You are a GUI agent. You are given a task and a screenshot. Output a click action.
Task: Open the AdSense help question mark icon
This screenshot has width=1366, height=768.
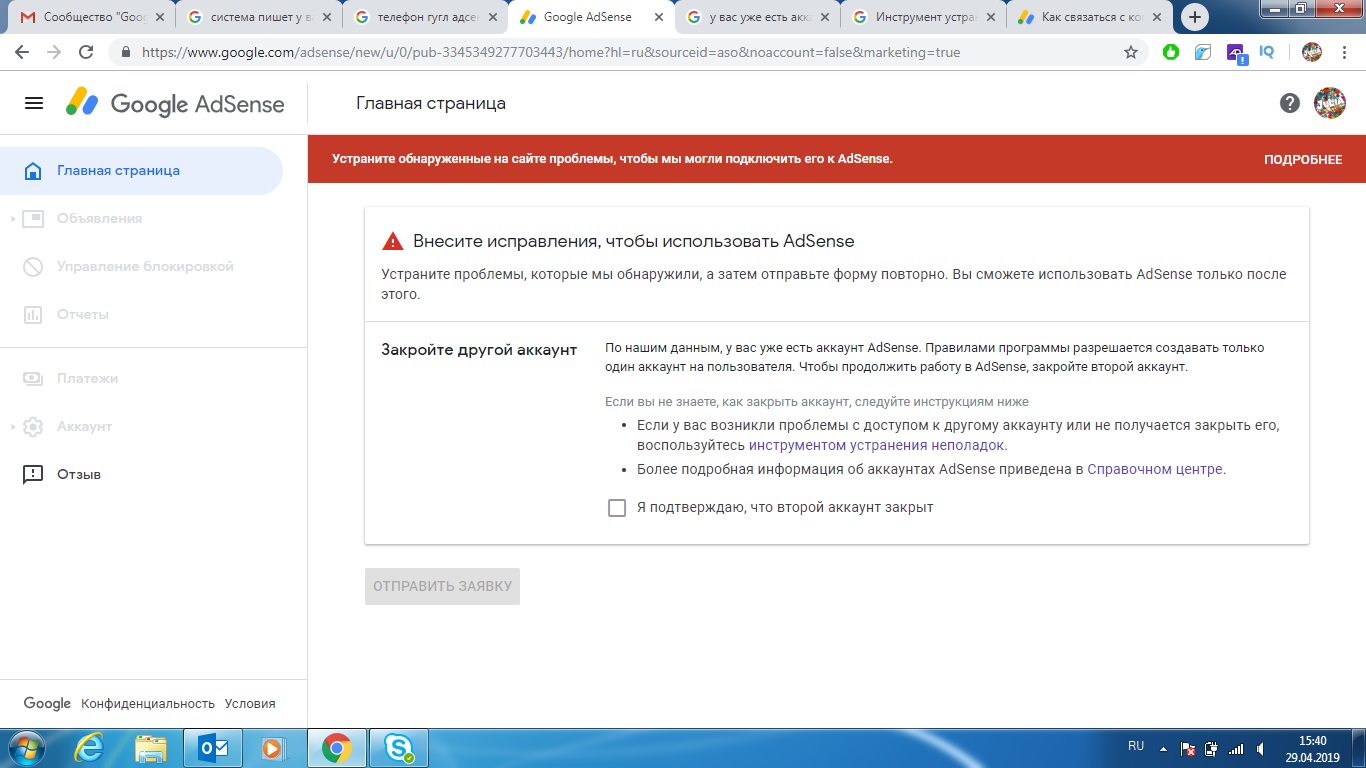click(x=1290, y=103)
